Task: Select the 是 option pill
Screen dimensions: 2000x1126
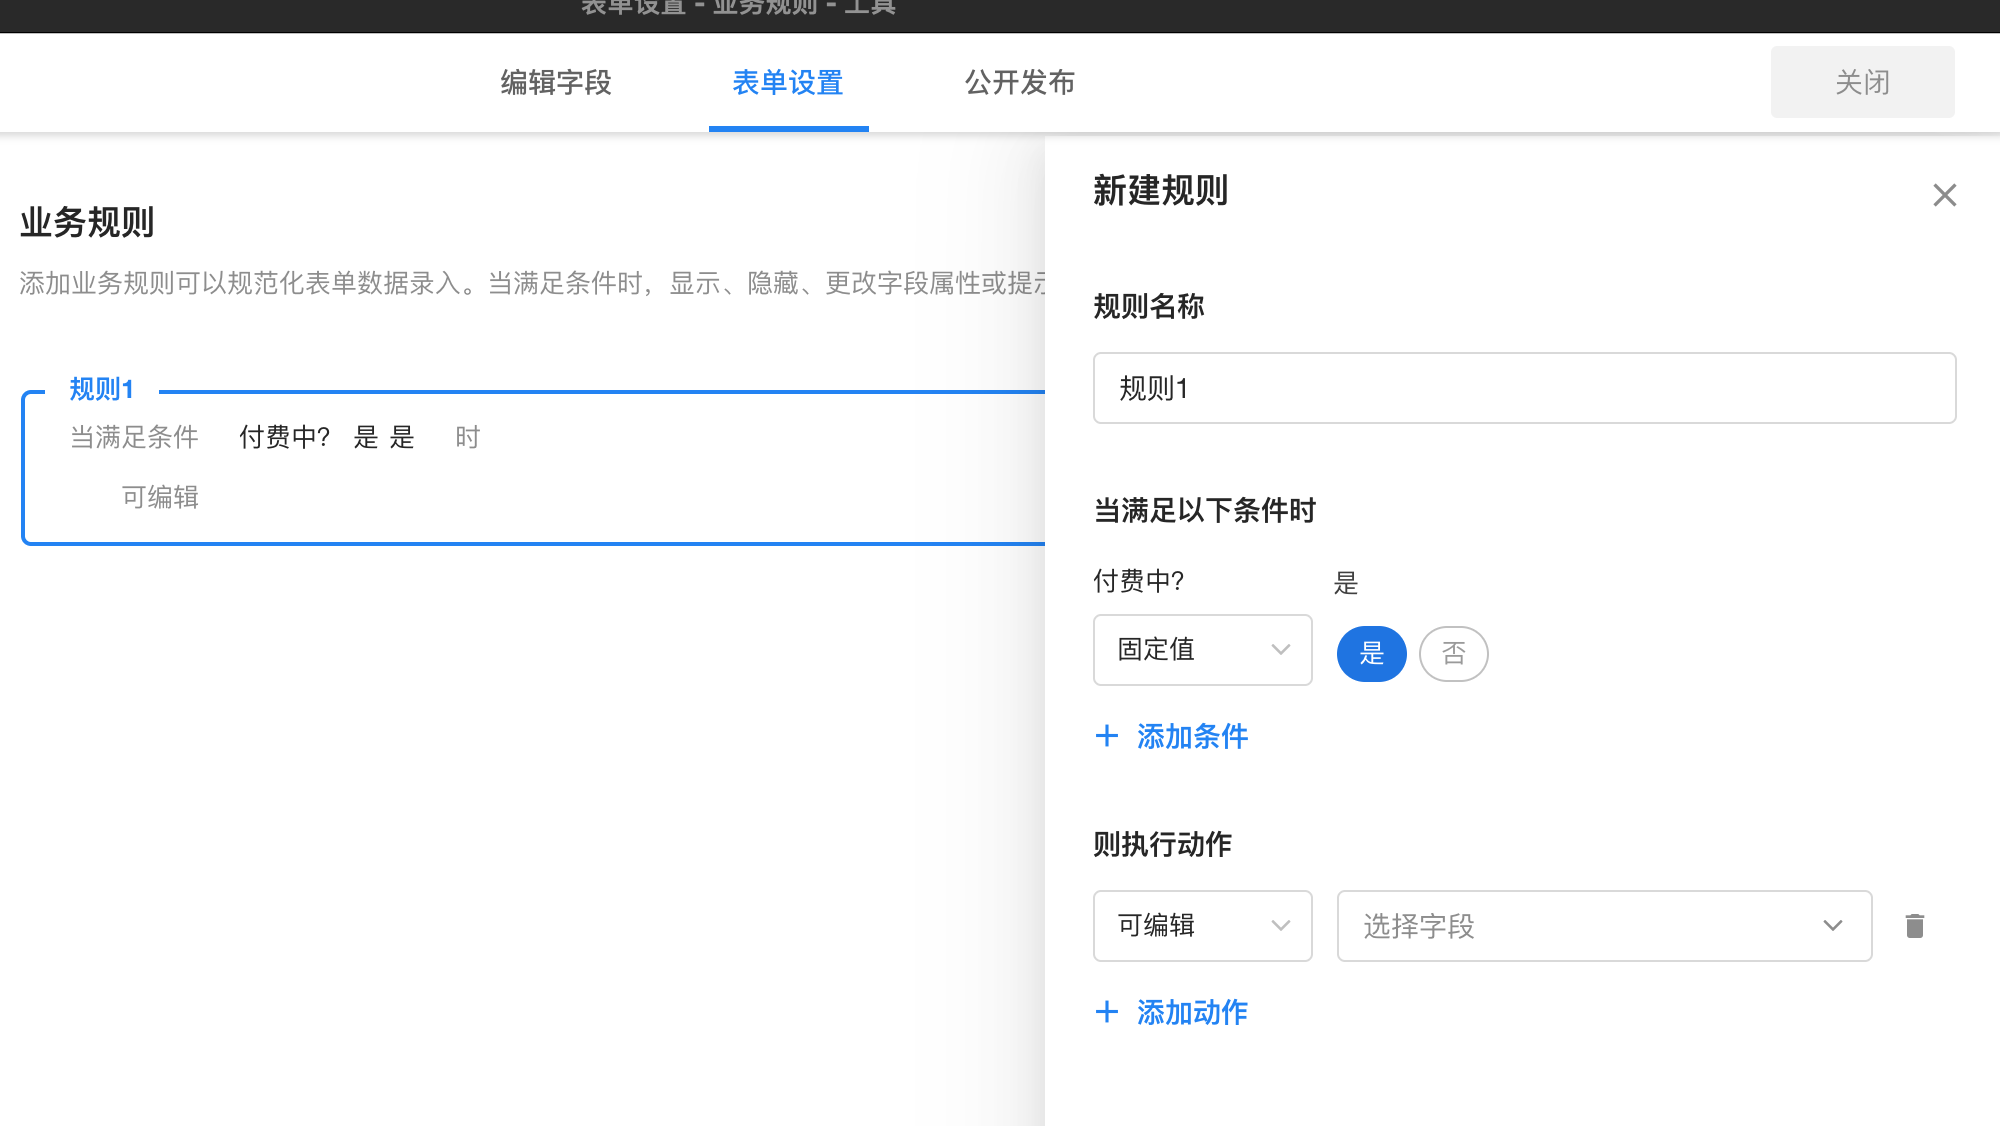Action: (1371, 654)
